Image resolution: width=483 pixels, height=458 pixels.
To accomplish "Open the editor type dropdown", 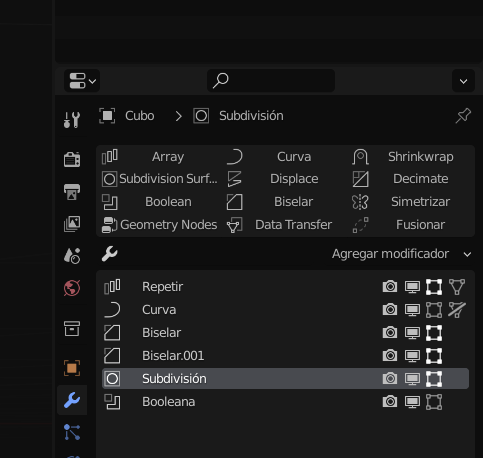I will pos(82,81).
